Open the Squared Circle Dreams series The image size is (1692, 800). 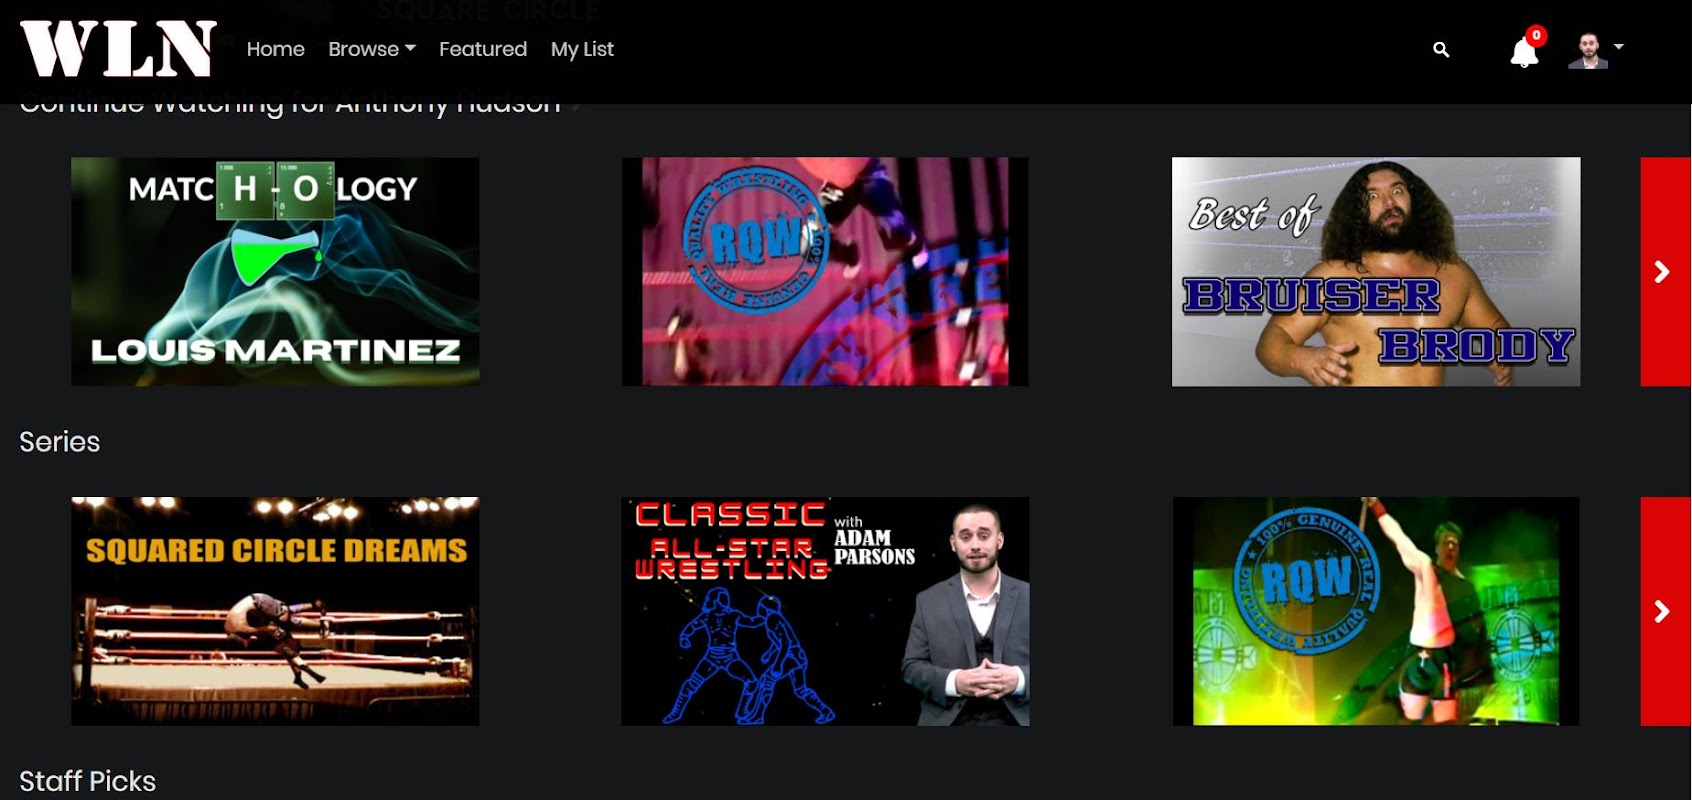(275, 611)
